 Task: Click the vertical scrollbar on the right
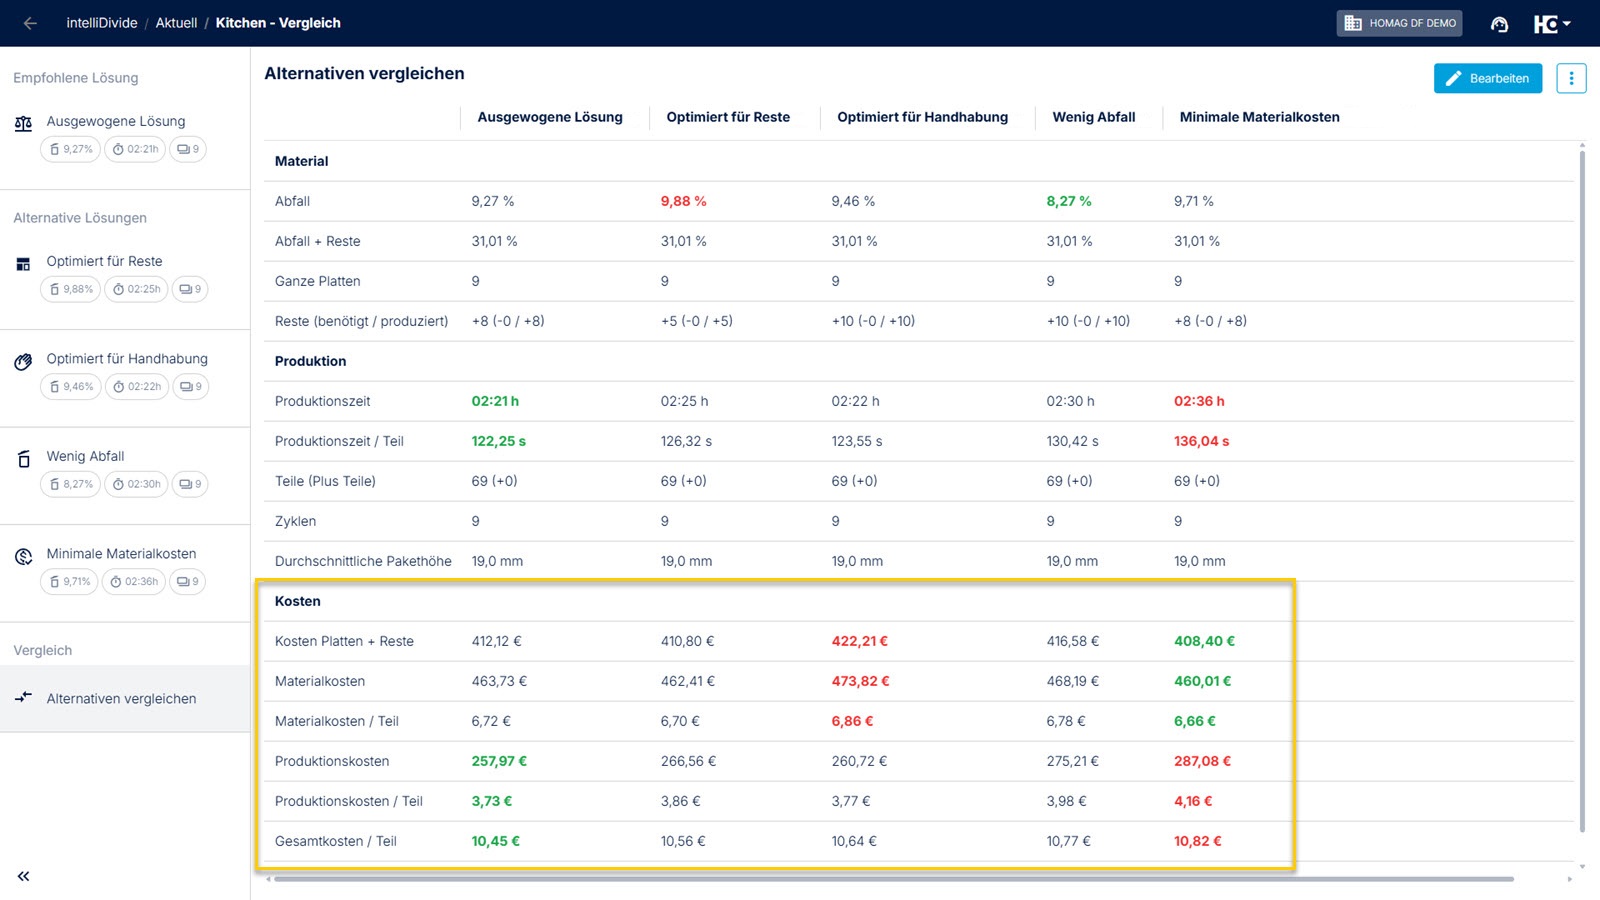tap(1582, 490)
